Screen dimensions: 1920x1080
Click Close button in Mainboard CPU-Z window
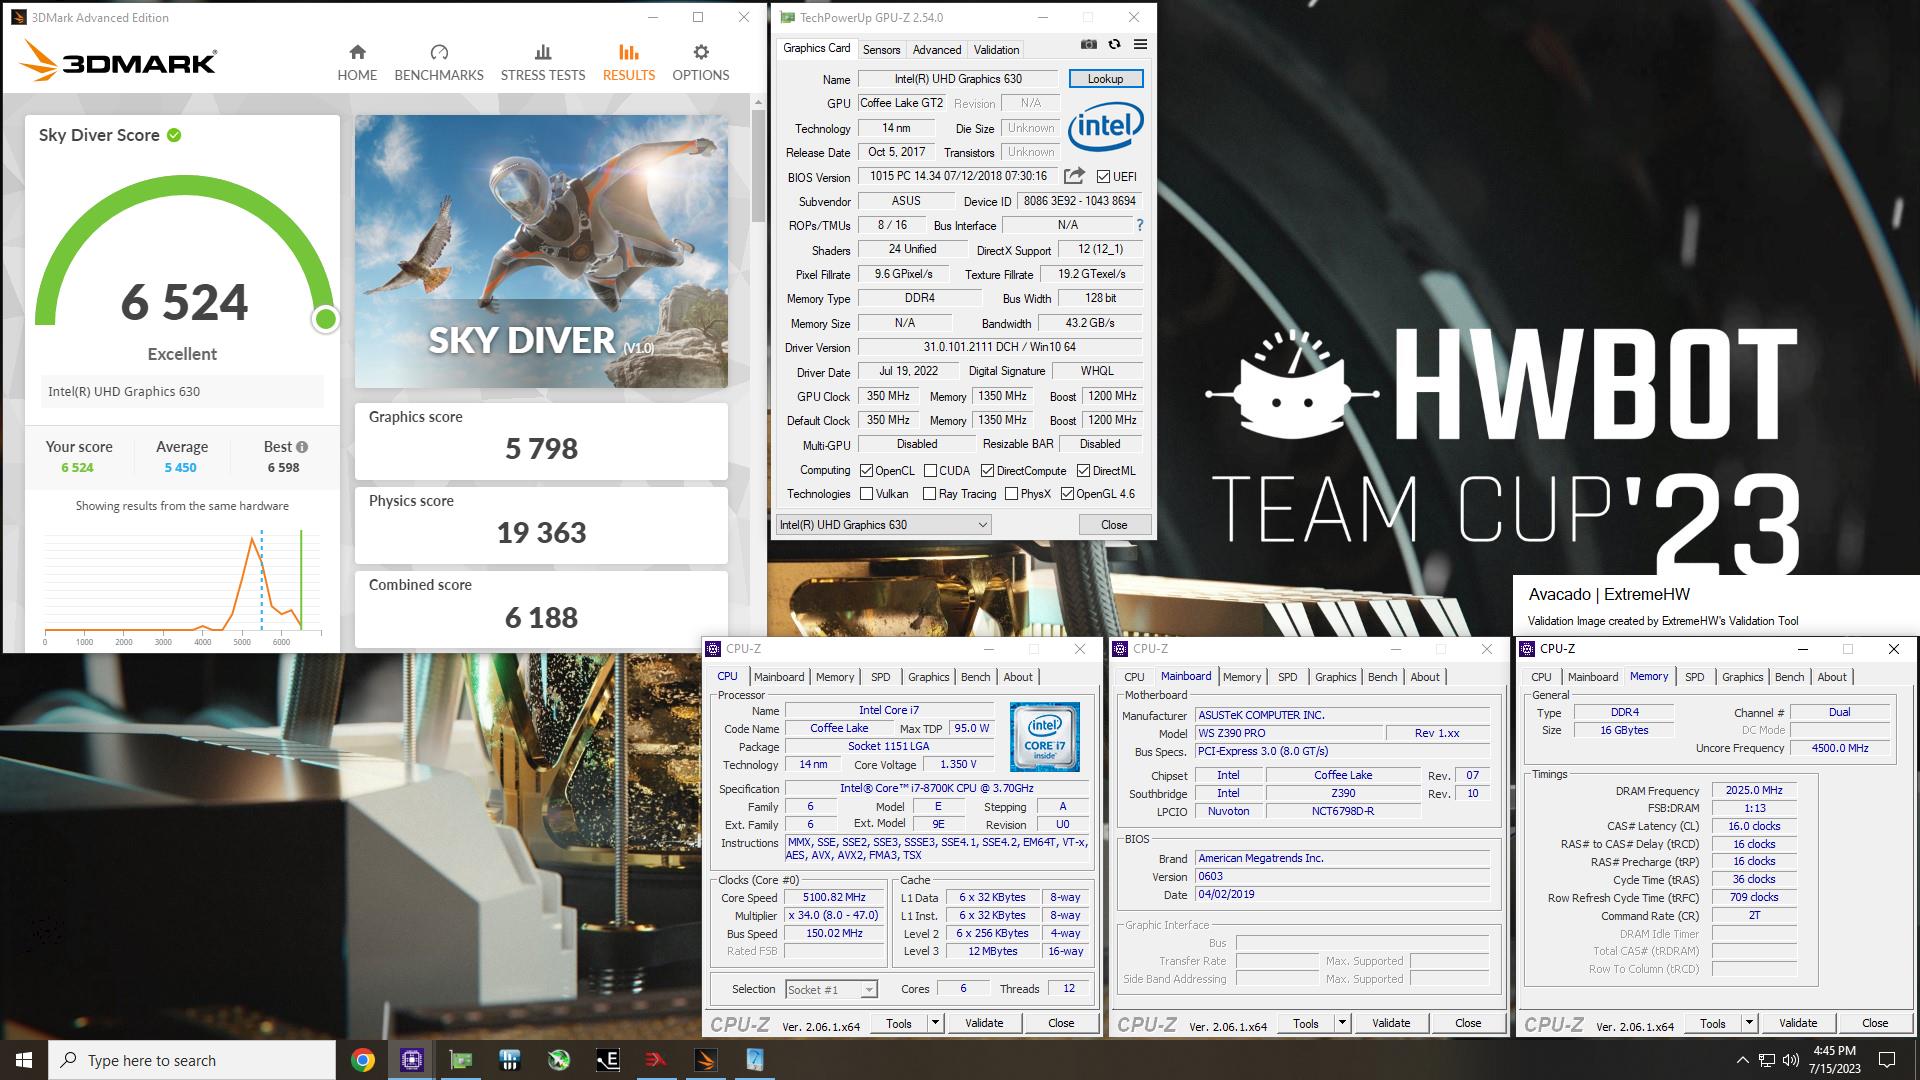tap(1468, 1022)
